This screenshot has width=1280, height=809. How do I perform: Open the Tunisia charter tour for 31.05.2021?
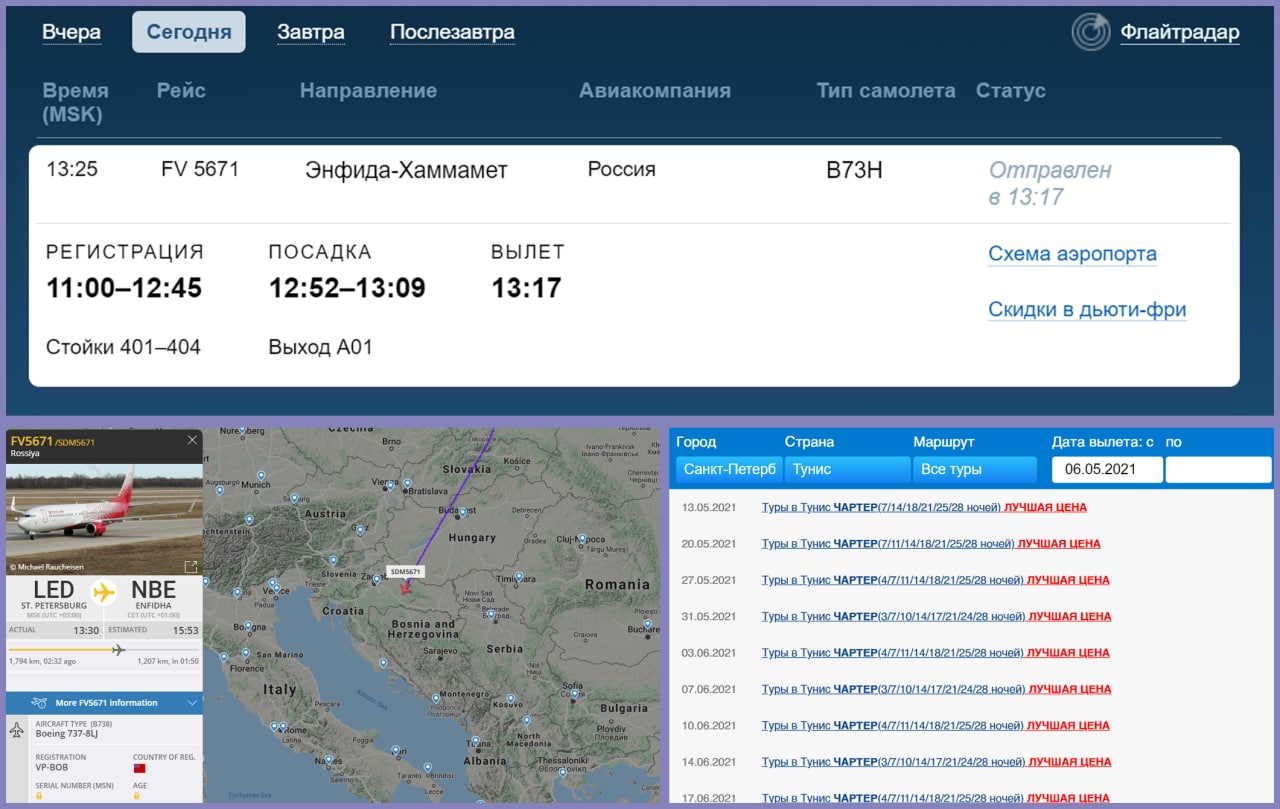point(937,617)
